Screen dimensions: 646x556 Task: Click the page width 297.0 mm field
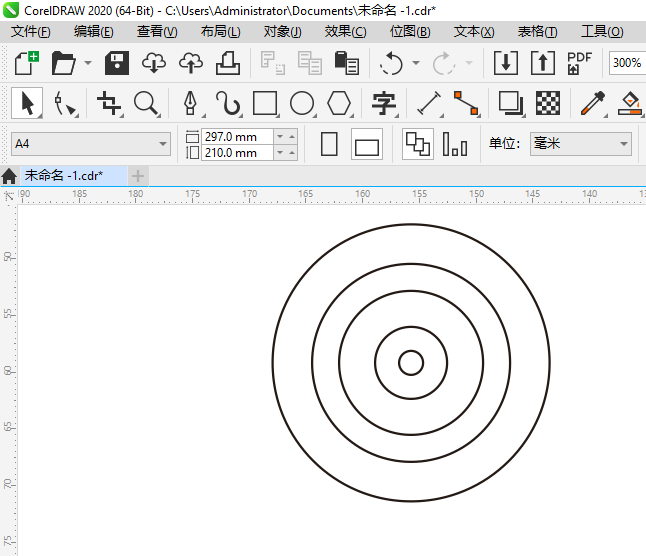pyautogui.click(x=236, y=136)
